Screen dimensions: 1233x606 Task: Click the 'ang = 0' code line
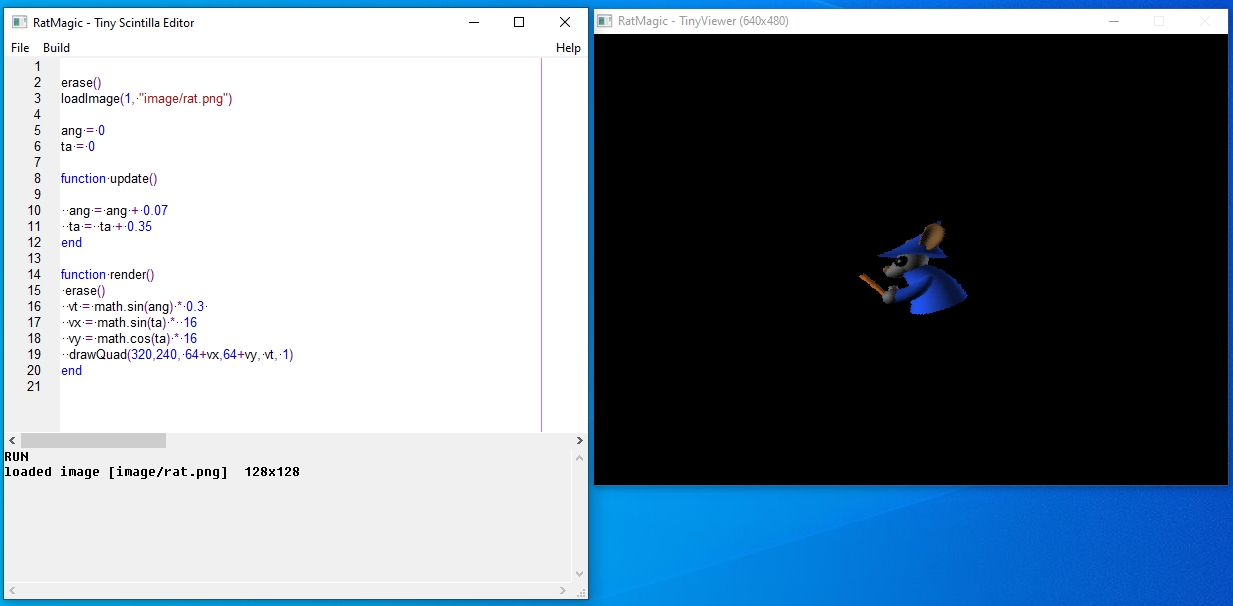click(83, 130)
